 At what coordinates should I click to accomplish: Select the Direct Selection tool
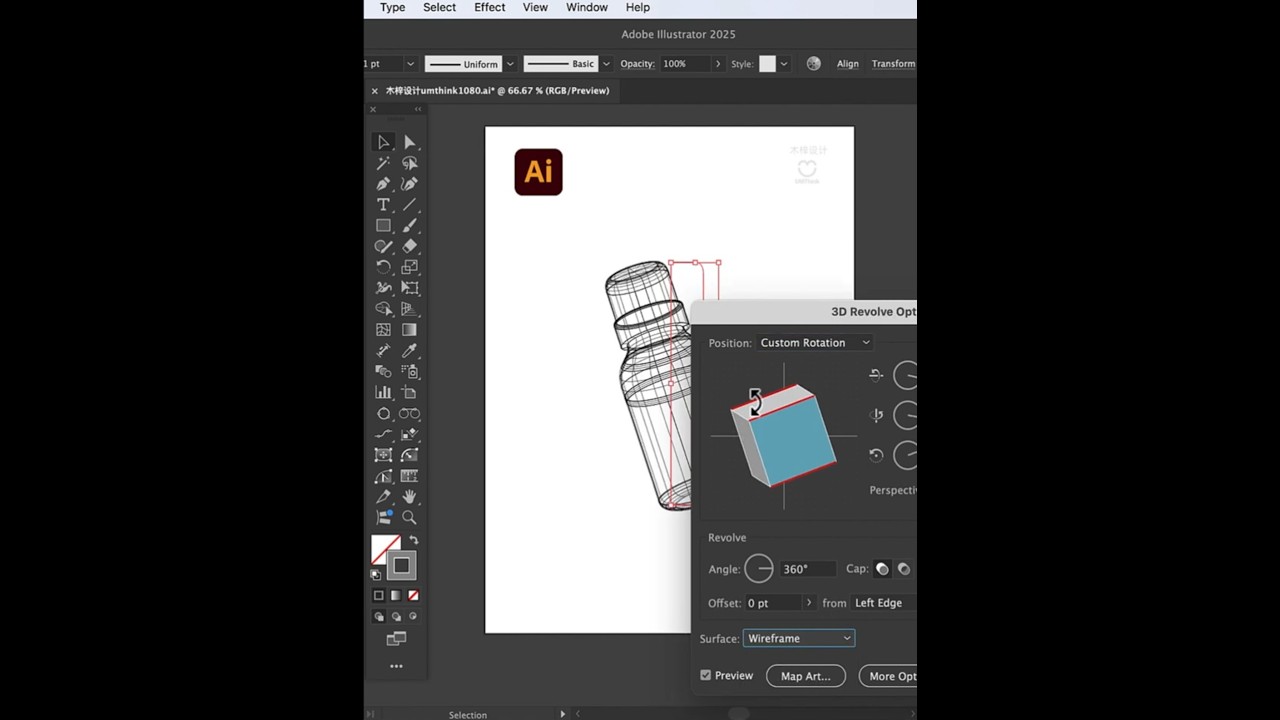coord(409,142)
